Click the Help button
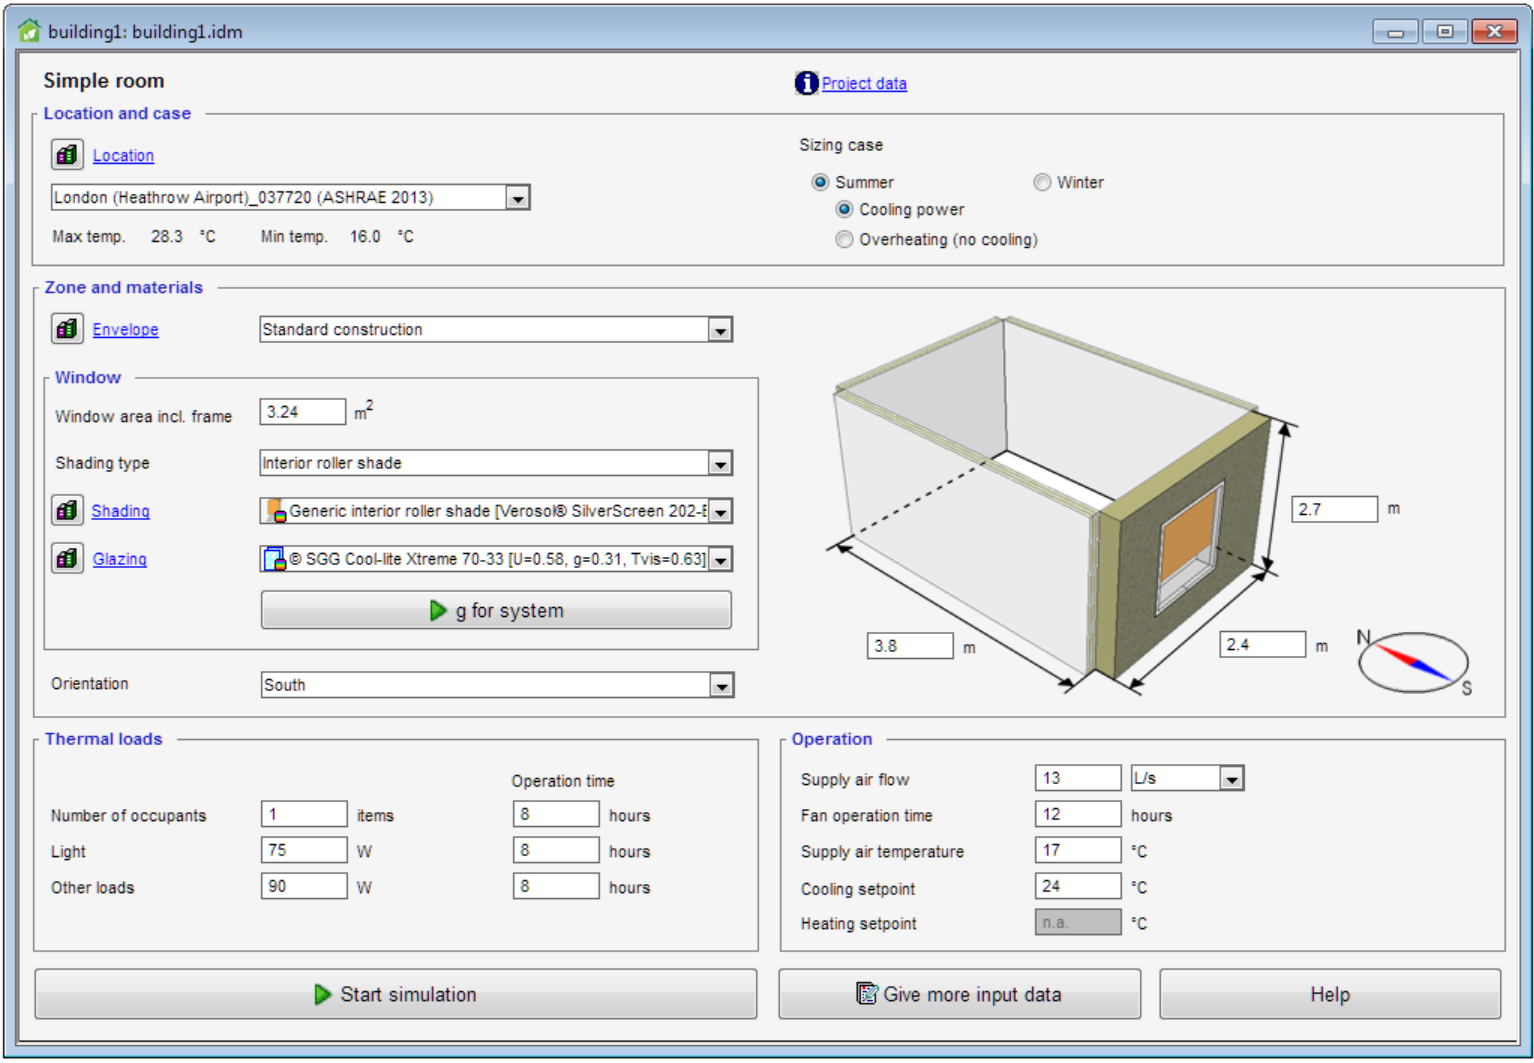 coord(1329,994)
